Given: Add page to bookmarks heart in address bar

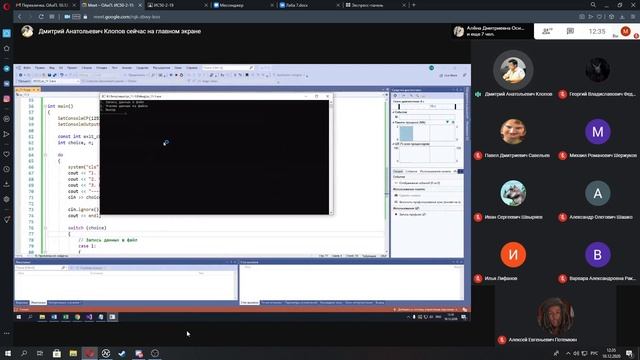Looking at the screenshot, I should coord(600,17).
